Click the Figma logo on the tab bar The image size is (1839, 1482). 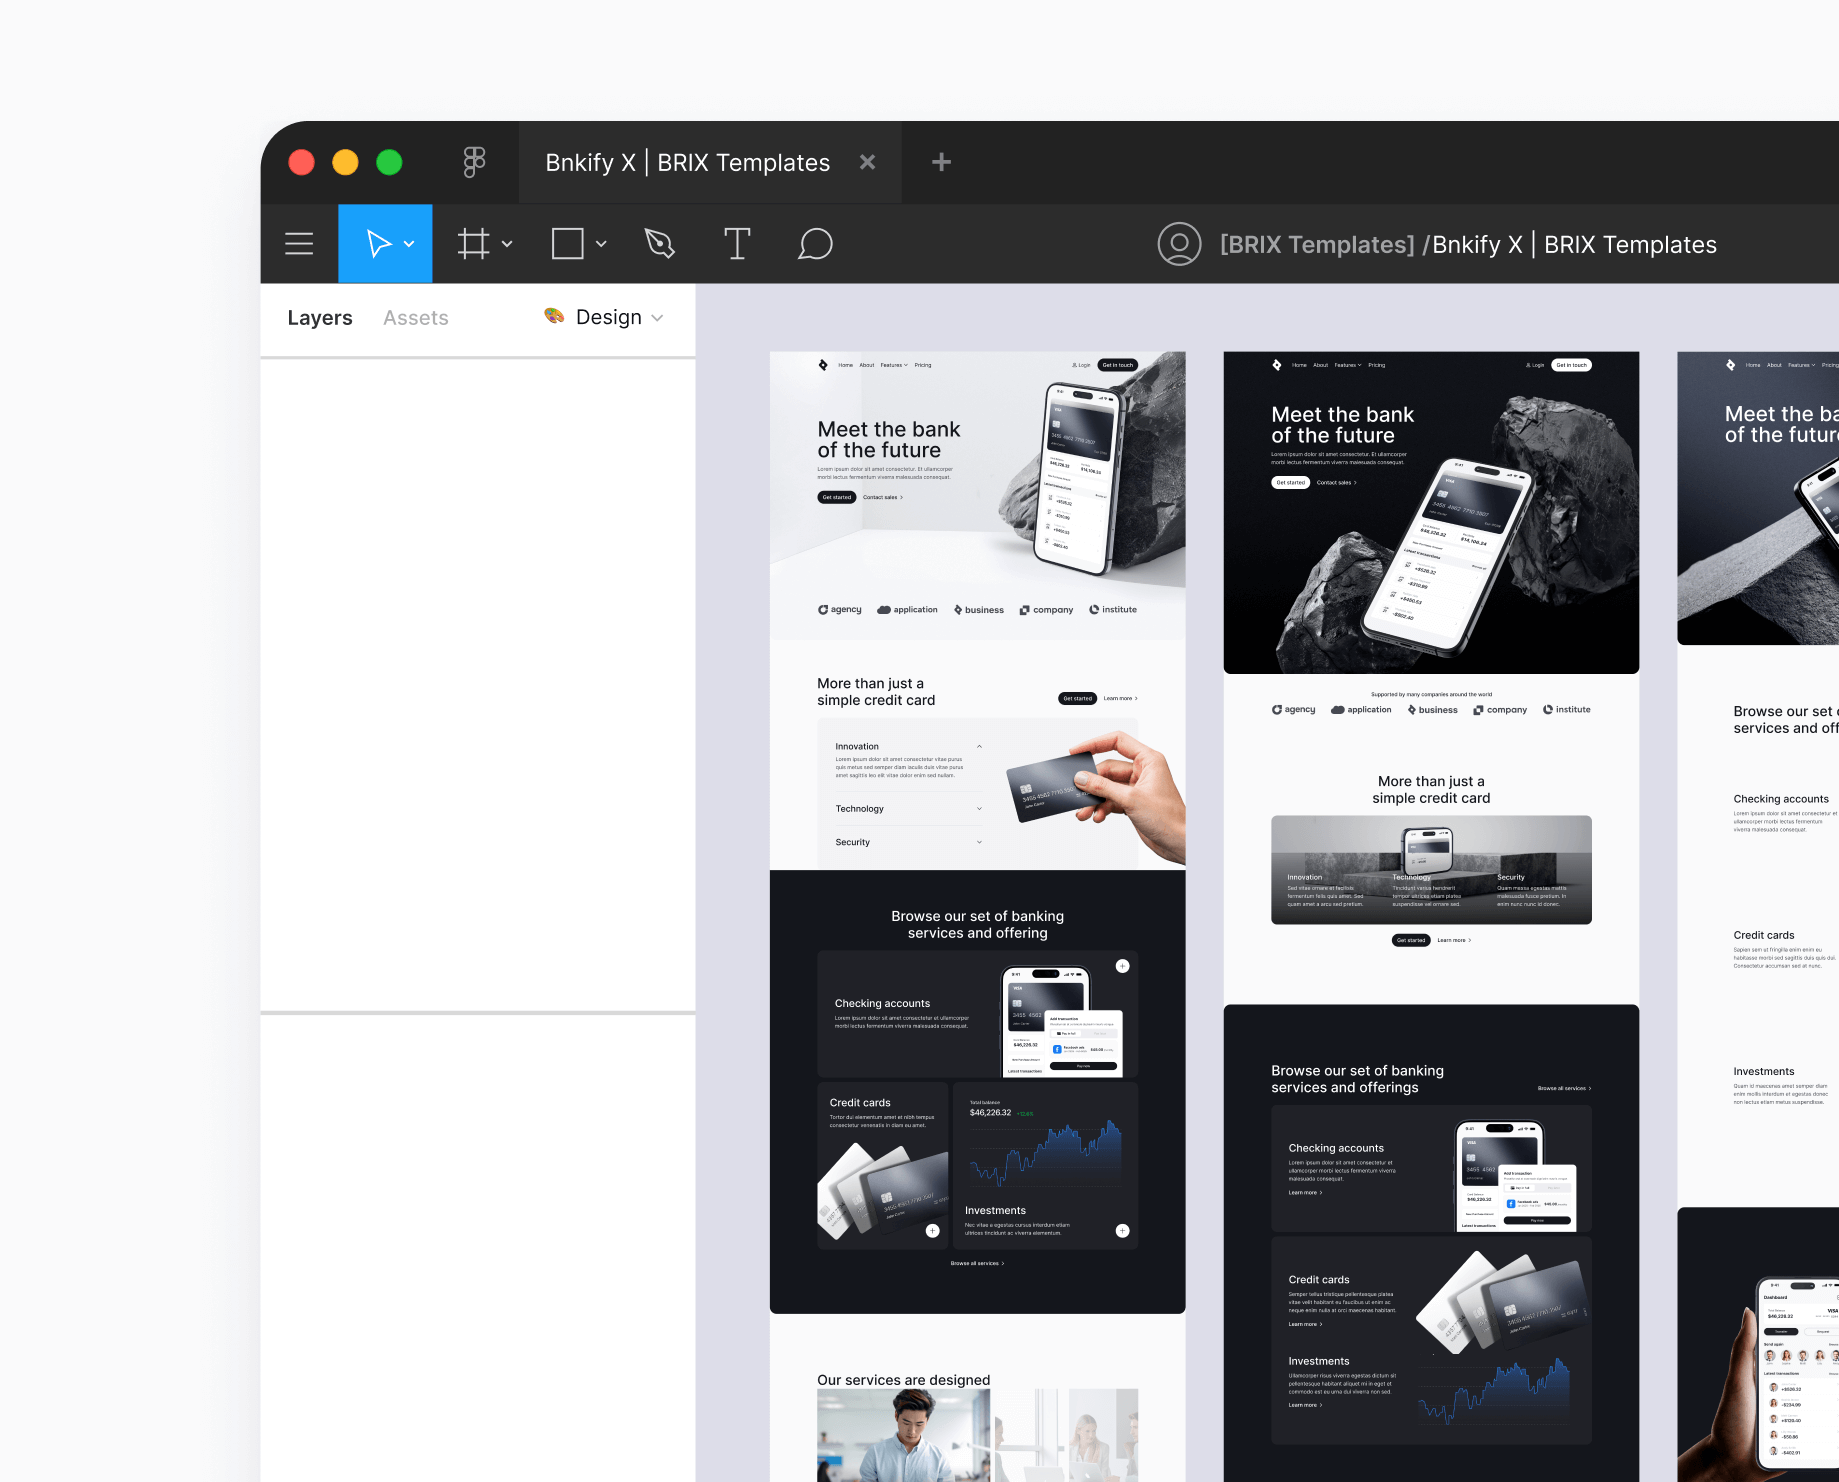[472, 162]
